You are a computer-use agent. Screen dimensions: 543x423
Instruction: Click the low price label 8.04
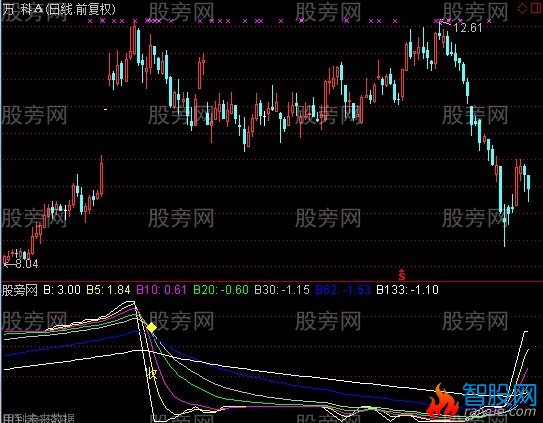click(27, 264)
